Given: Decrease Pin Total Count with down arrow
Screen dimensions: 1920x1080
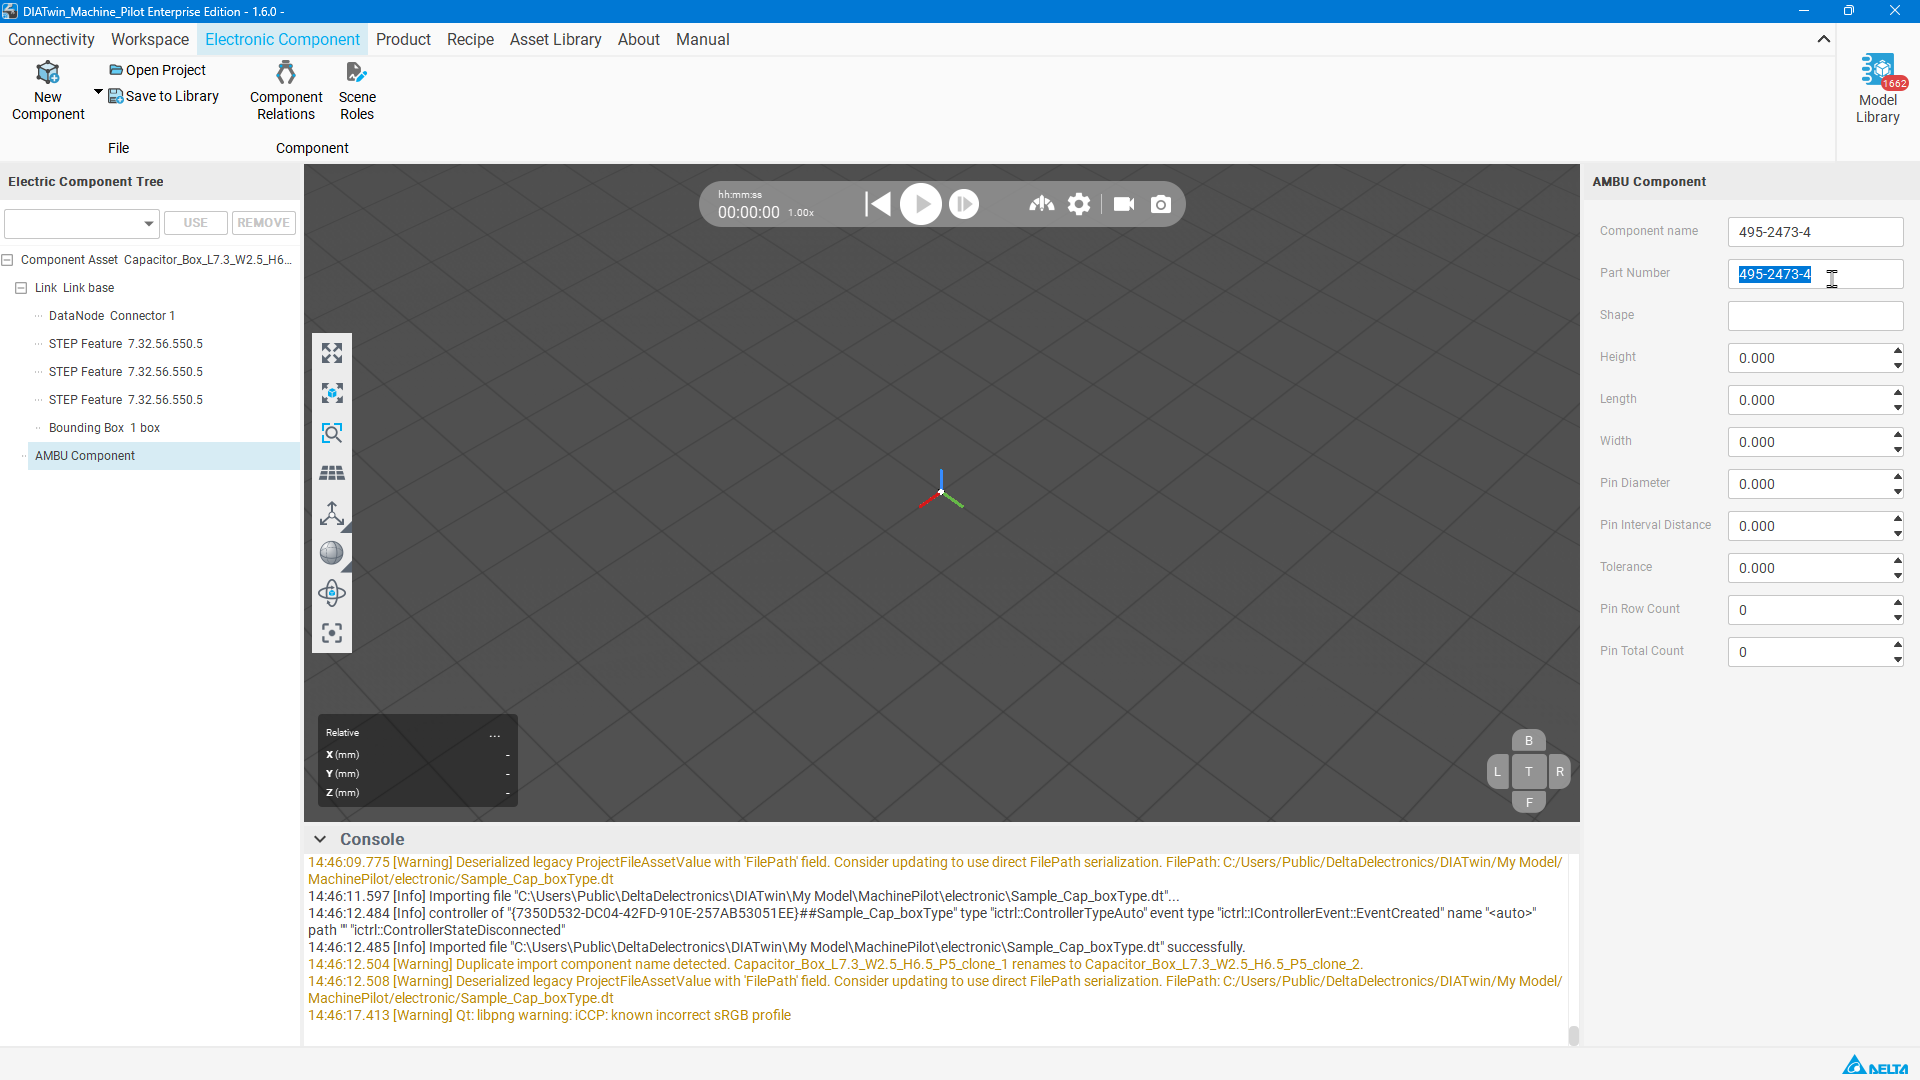Looking at the screenshot, I should pos(1898,660).
